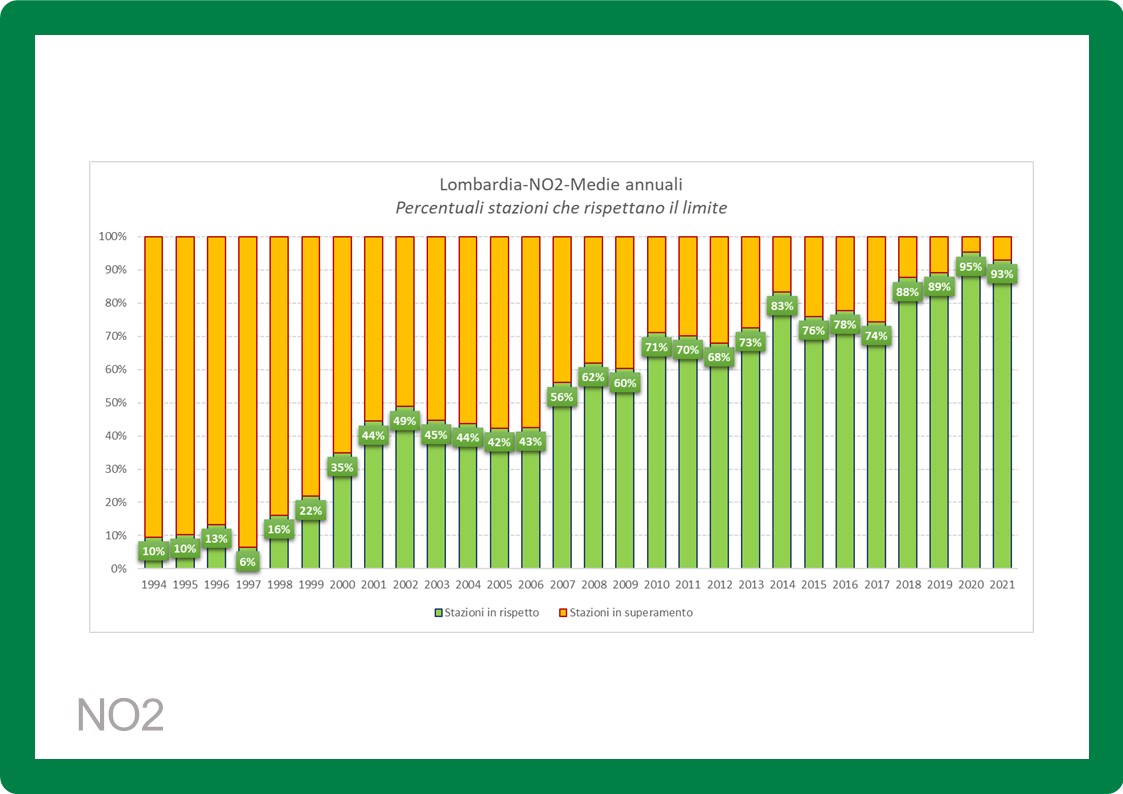The height and width of the screenshot is (794, 1123).
Task: Select the 83% data label for 2014
Action: (782, 306)
